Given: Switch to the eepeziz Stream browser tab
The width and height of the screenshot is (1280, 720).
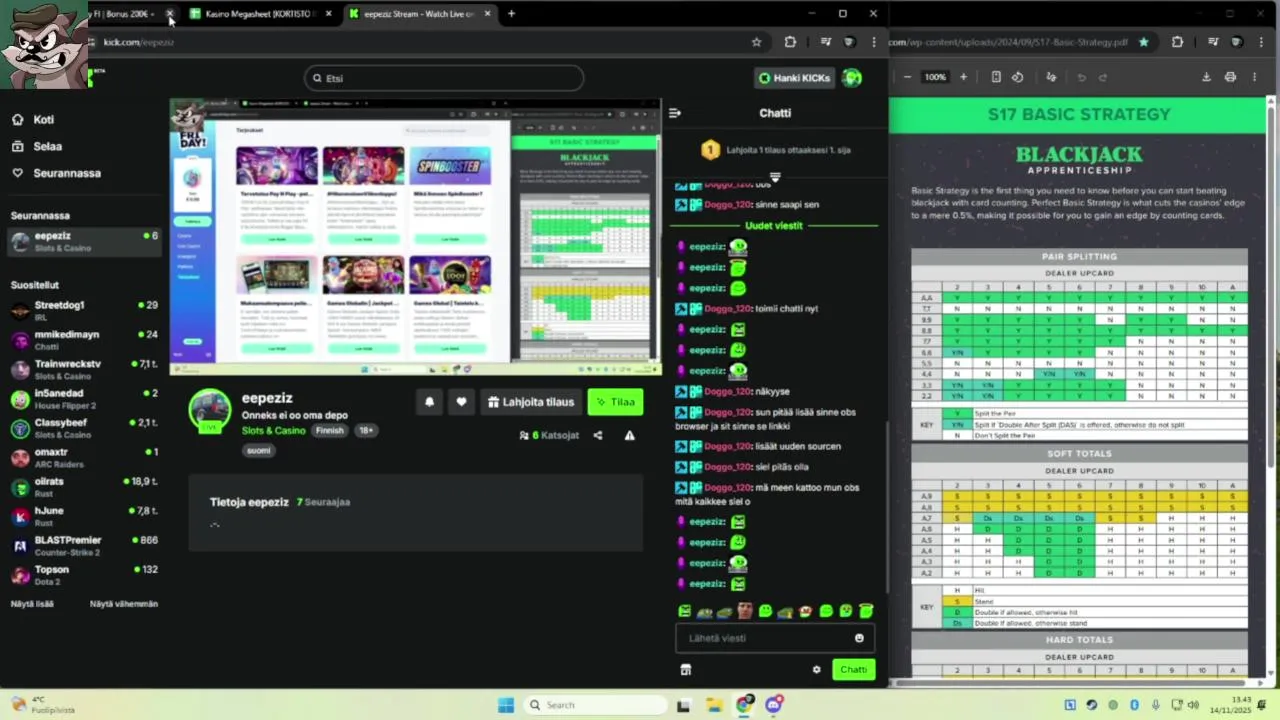Looking at the screenshot, I should pos(420,14).
